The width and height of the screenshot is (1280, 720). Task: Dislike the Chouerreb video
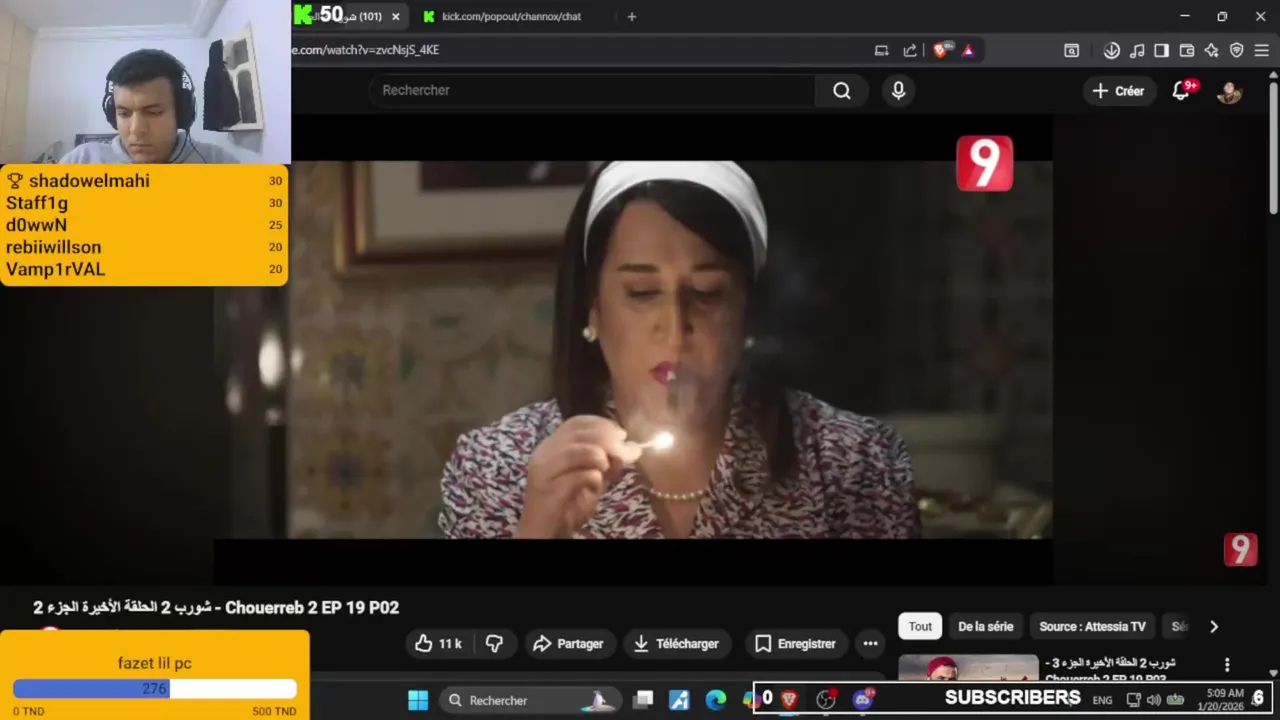(494, 644)
